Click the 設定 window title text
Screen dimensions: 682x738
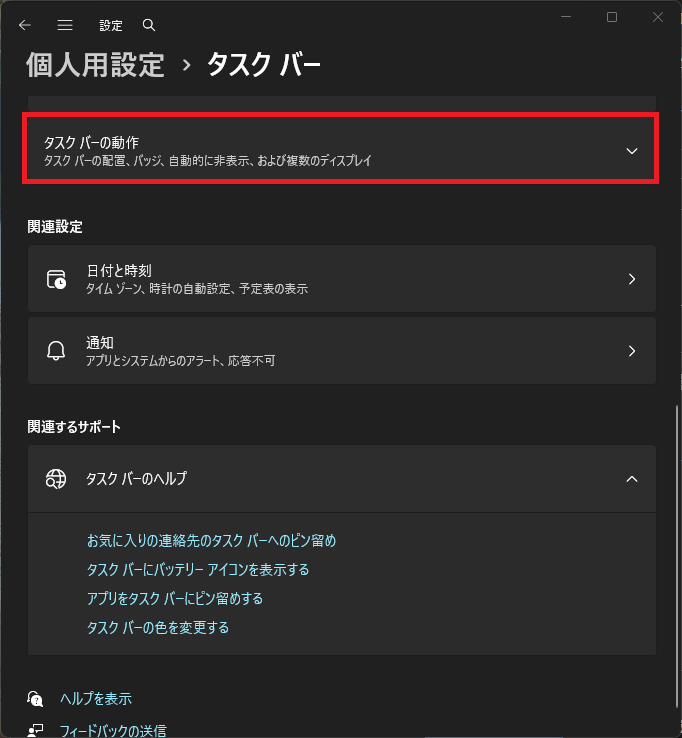pyautogui.click(x=111, y=25)
